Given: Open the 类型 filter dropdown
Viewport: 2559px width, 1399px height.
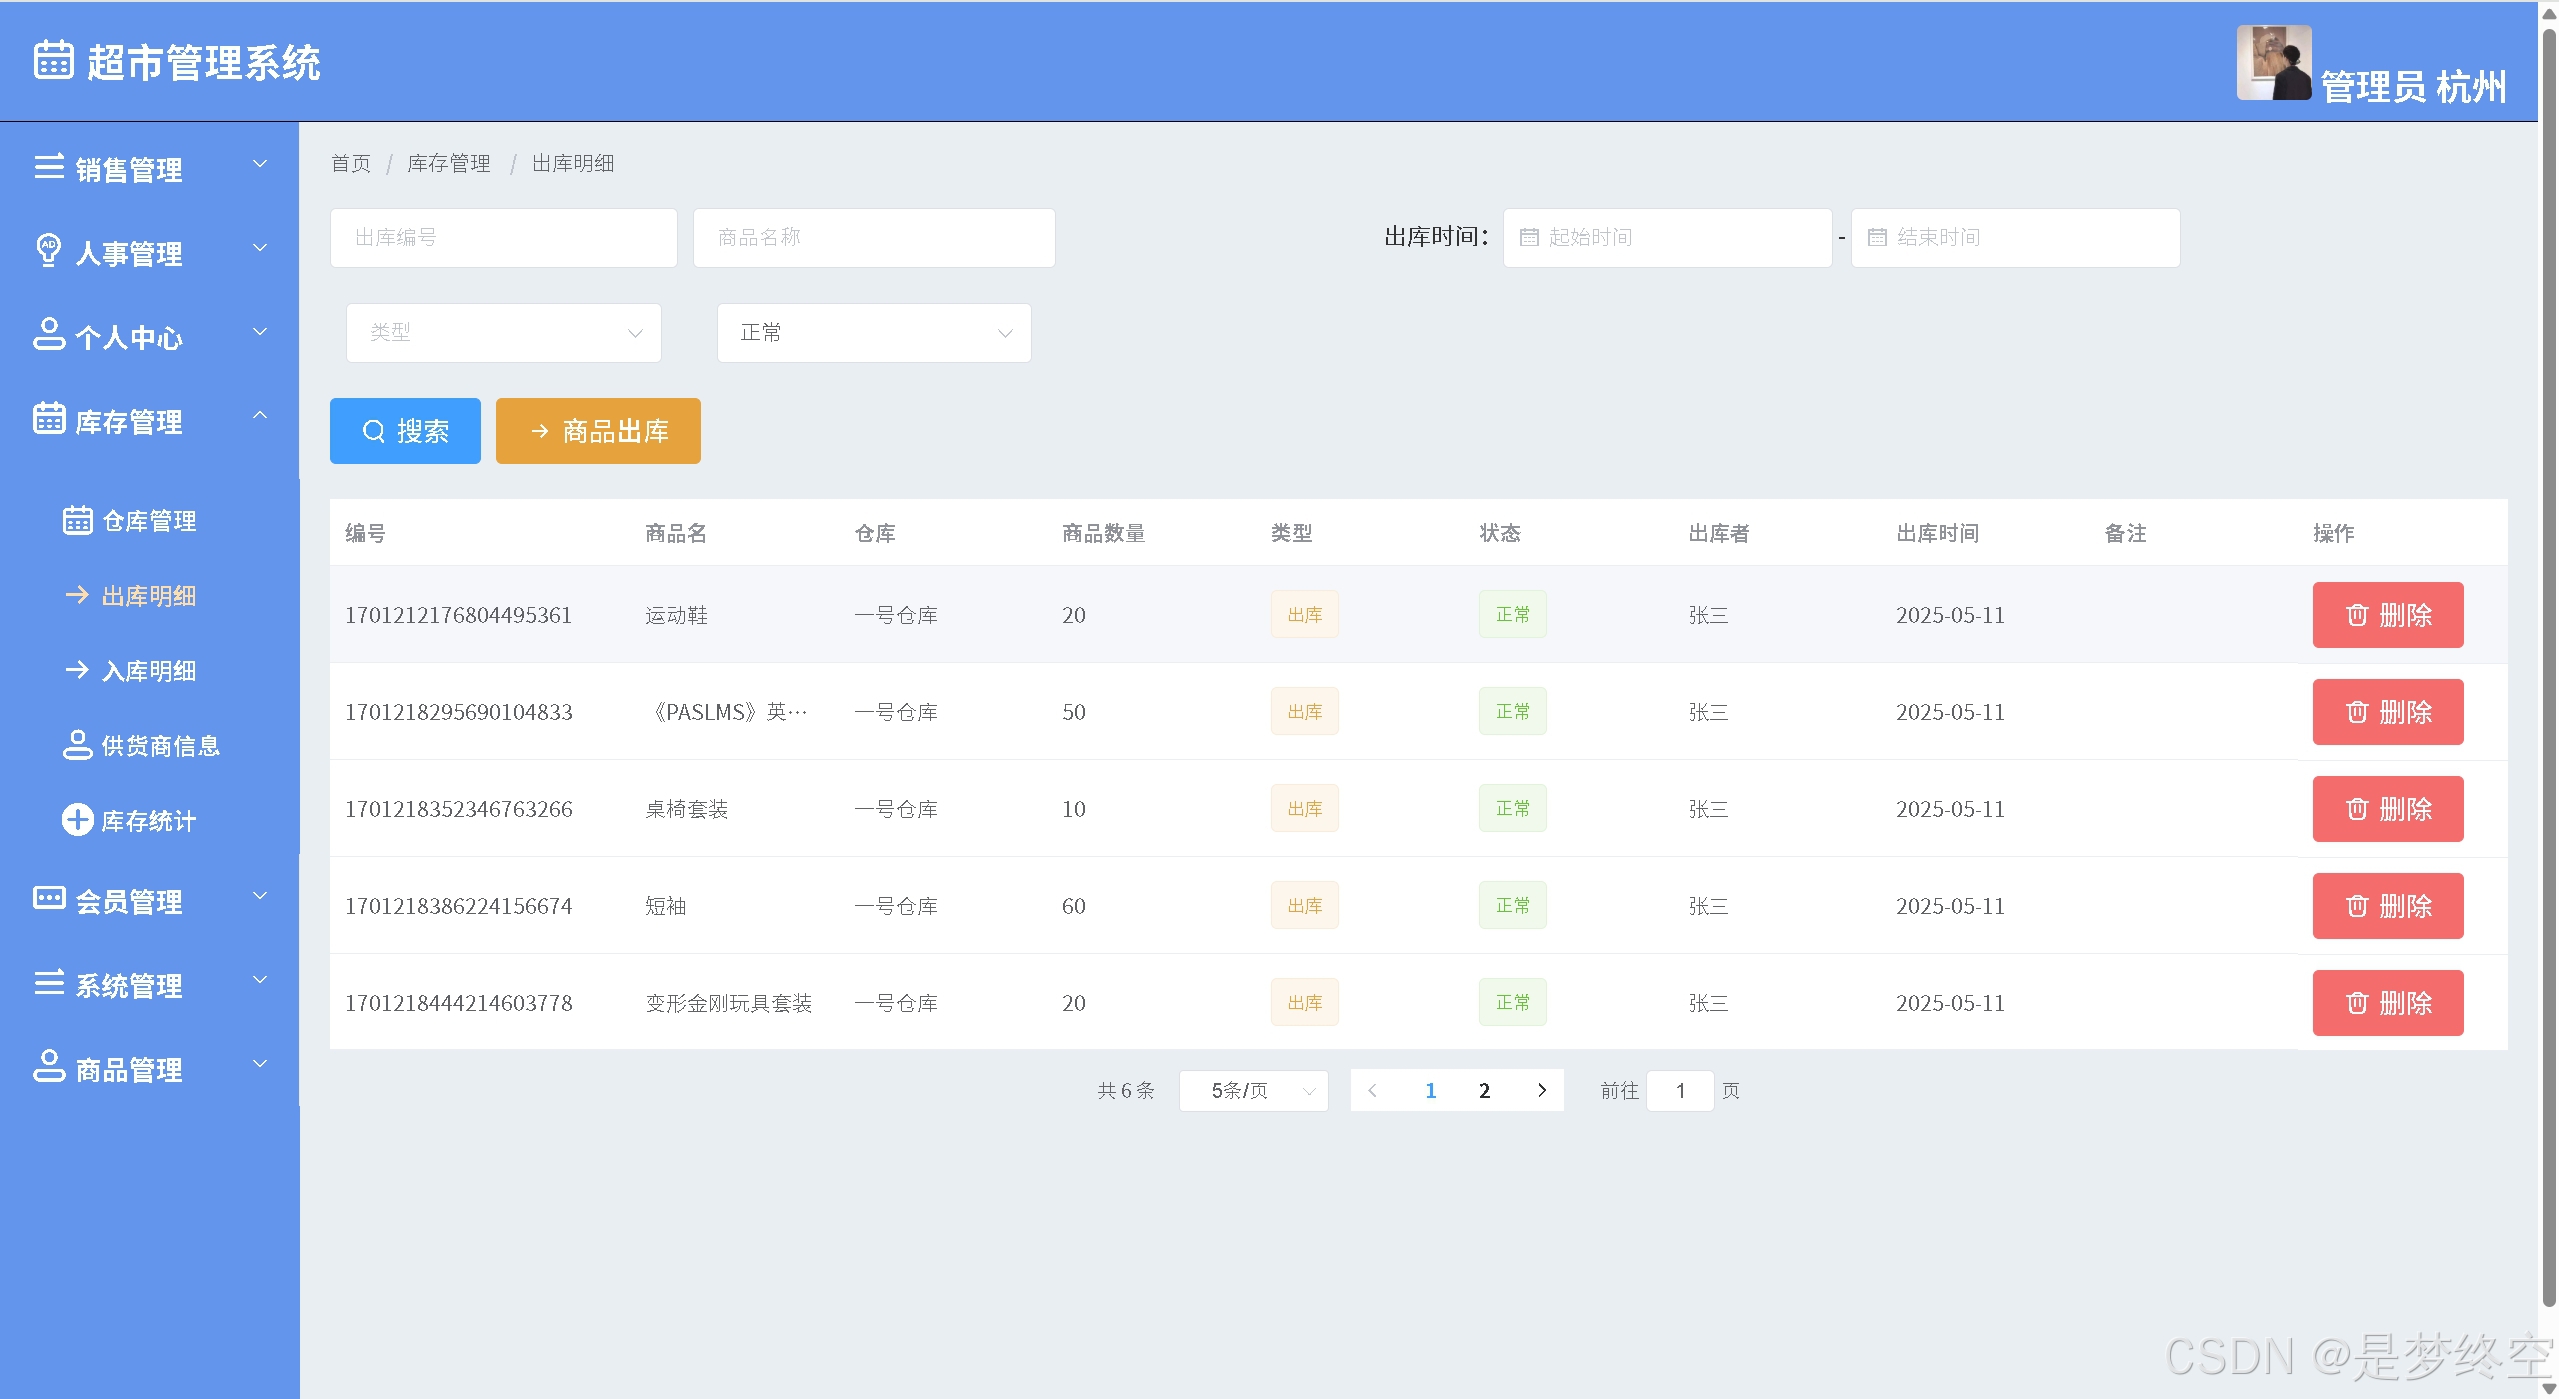Looking at the screenshot, I should pyautogui.click(x=503, y=333).
